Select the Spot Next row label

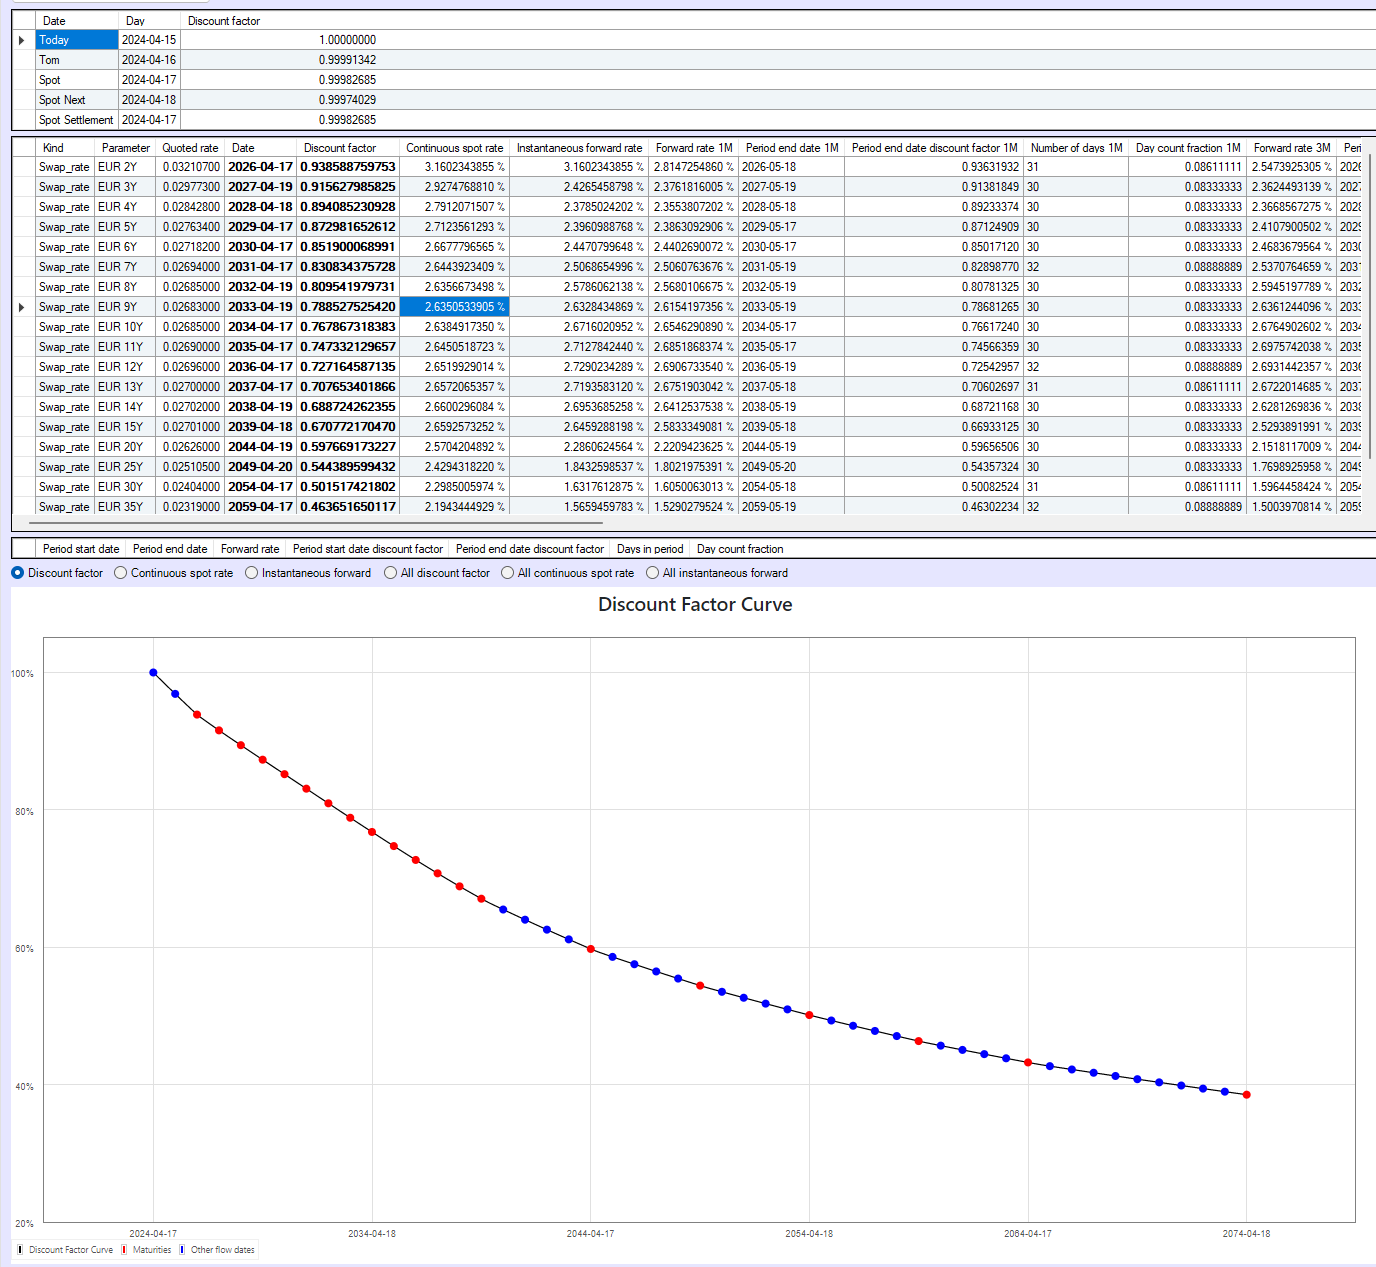(x=77, y=100)
